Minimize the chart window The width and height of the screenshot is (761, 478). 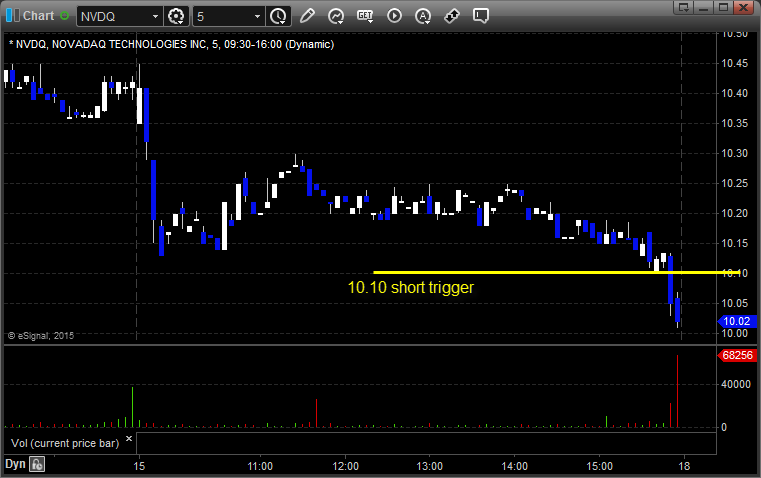(x=704, y=7)
